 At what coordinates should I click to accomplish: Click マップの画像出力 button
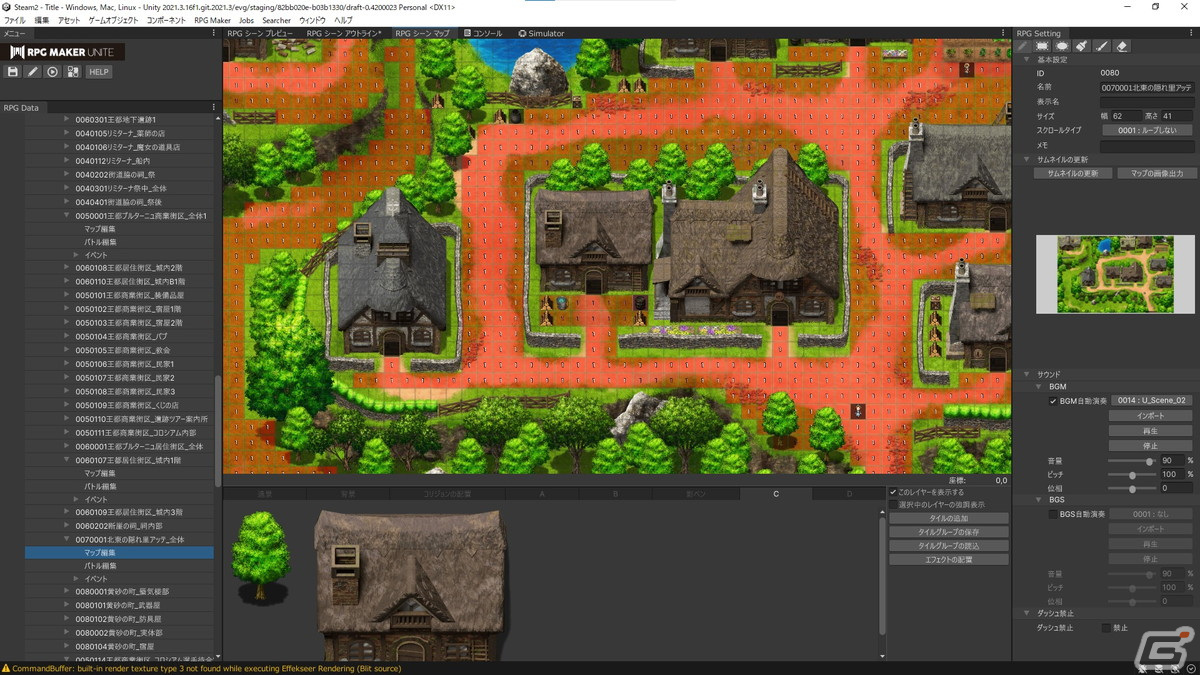(x=1156, y=173)
